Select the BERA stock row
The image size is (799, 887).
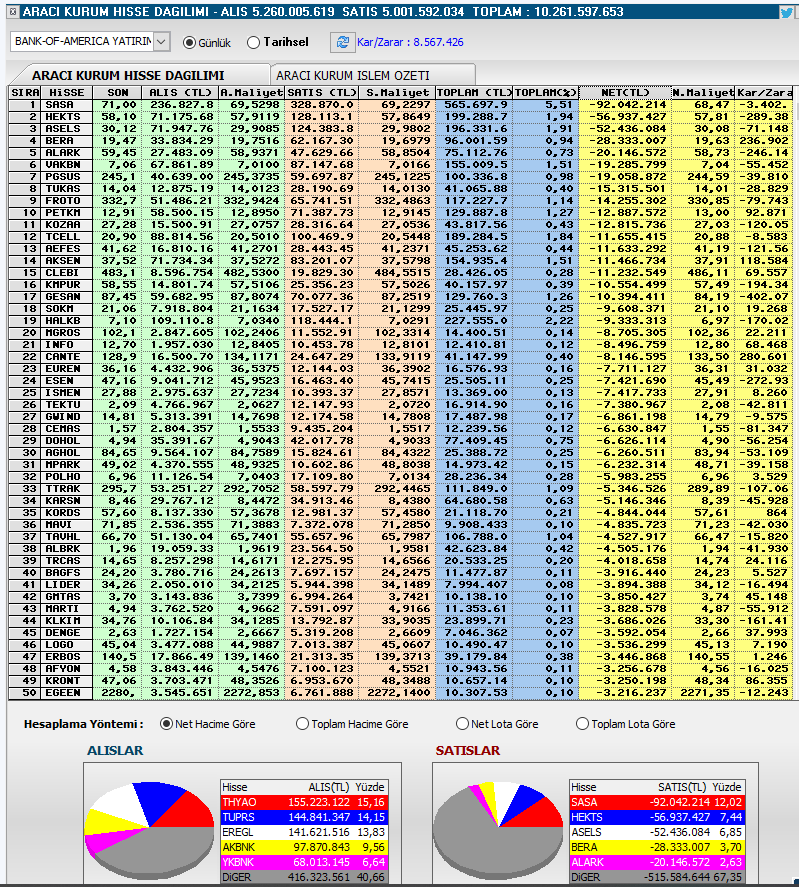pyautogui.click(x=401, y=141)
